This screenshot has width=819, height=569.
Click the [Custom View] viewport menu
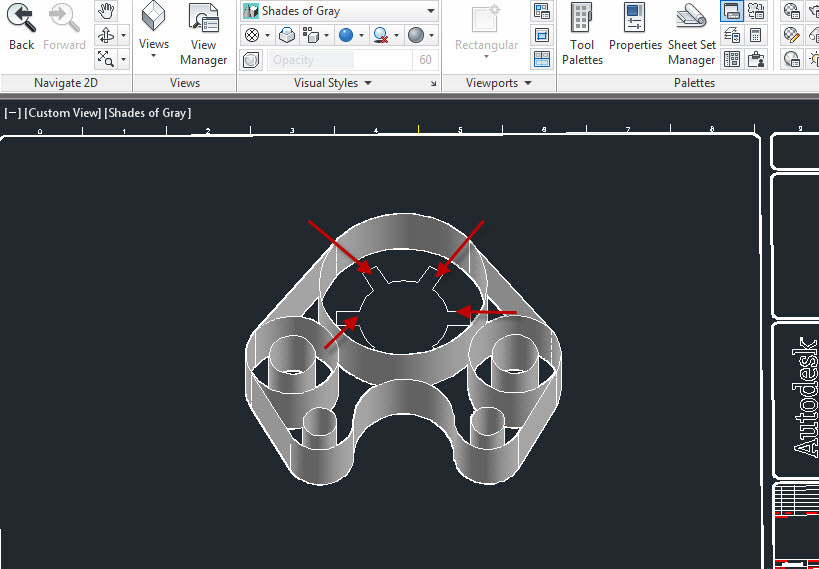point(63,113)
